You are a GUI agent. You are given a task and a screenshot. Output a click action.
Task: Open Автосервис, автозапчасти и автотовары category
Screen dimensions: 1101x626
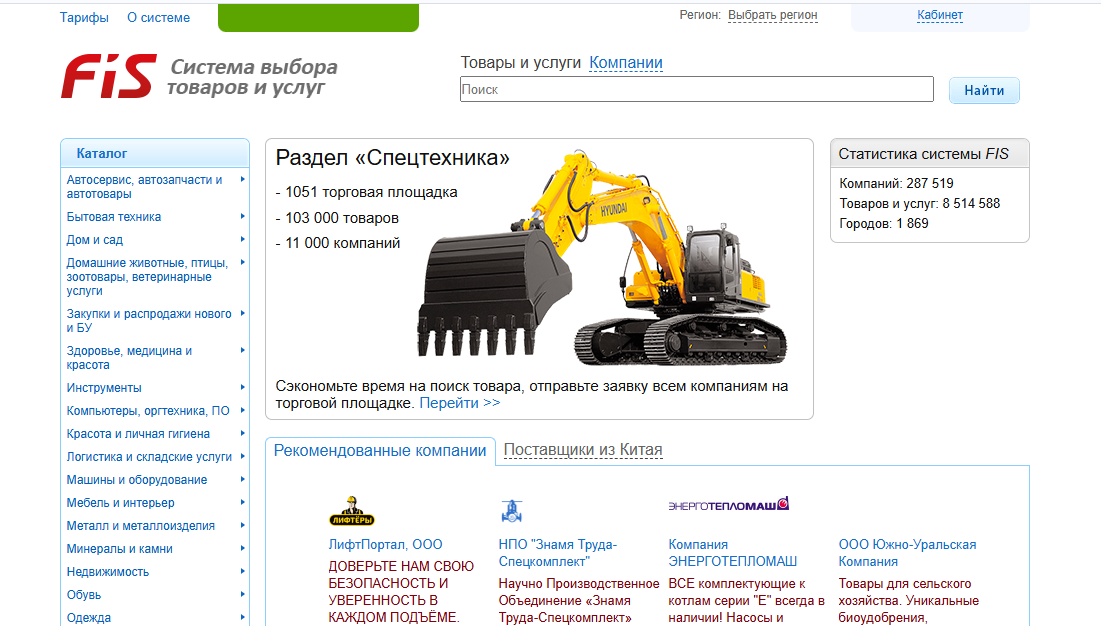coord(145,187)
